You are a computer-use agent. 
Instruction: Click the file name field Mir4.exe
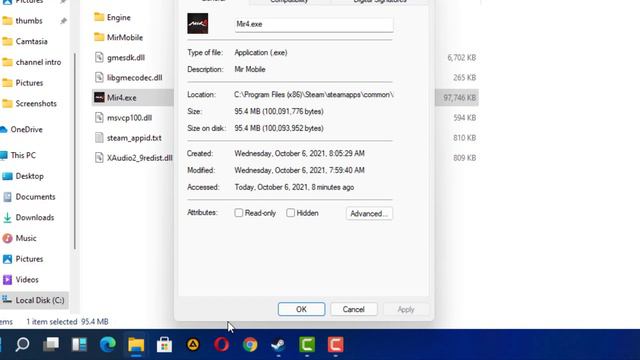click(314, 24)
